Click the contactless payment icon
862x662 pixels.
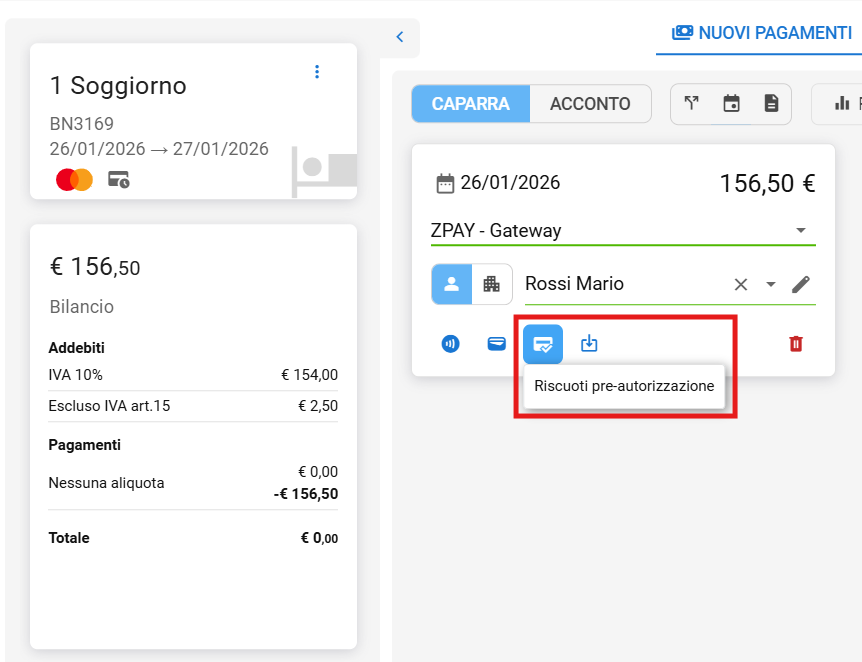tap(451, 344)
